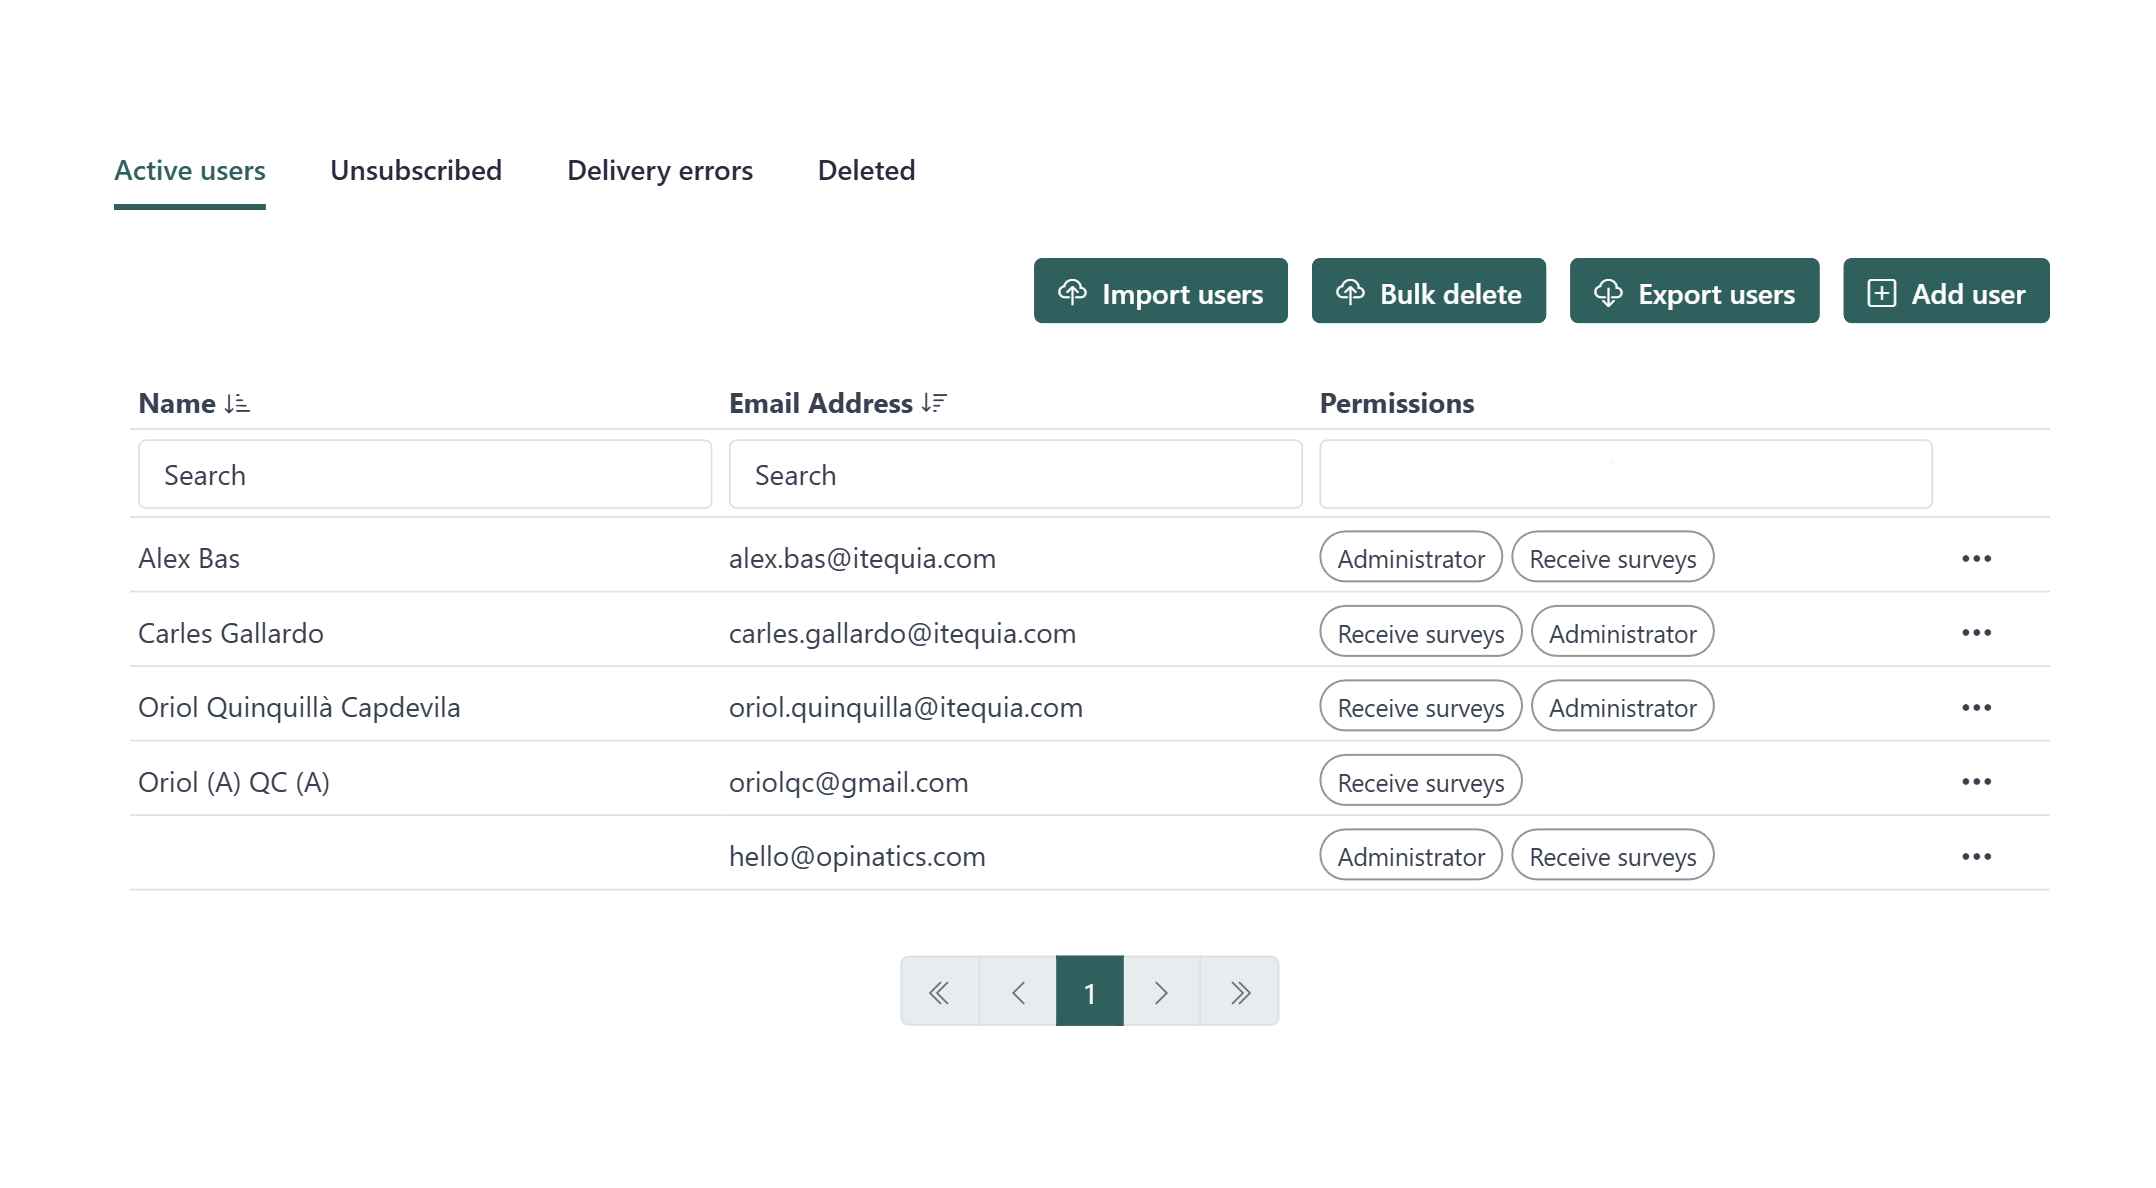Click the Bulk delete button
The height and width of the screenshot is (1188, 2156).
pyautogui.click(x=1428, y=291)
